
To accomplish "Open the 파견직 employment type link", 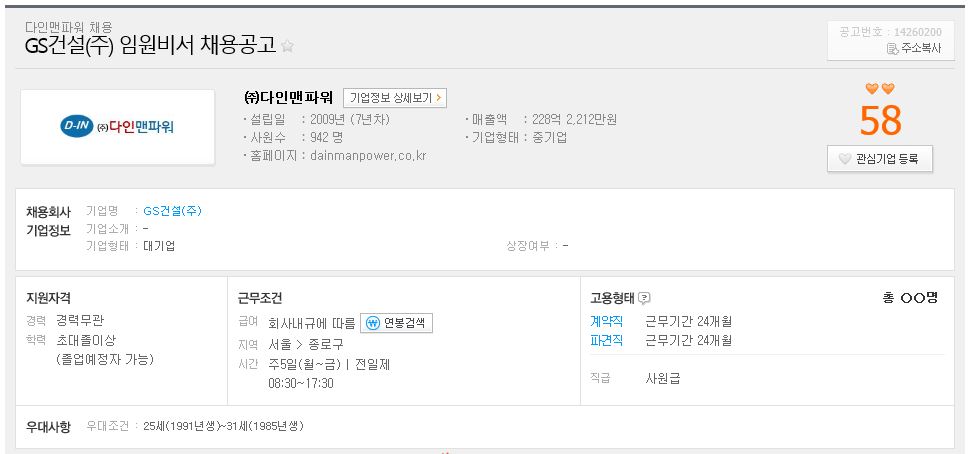I will (x=606, y=340).
